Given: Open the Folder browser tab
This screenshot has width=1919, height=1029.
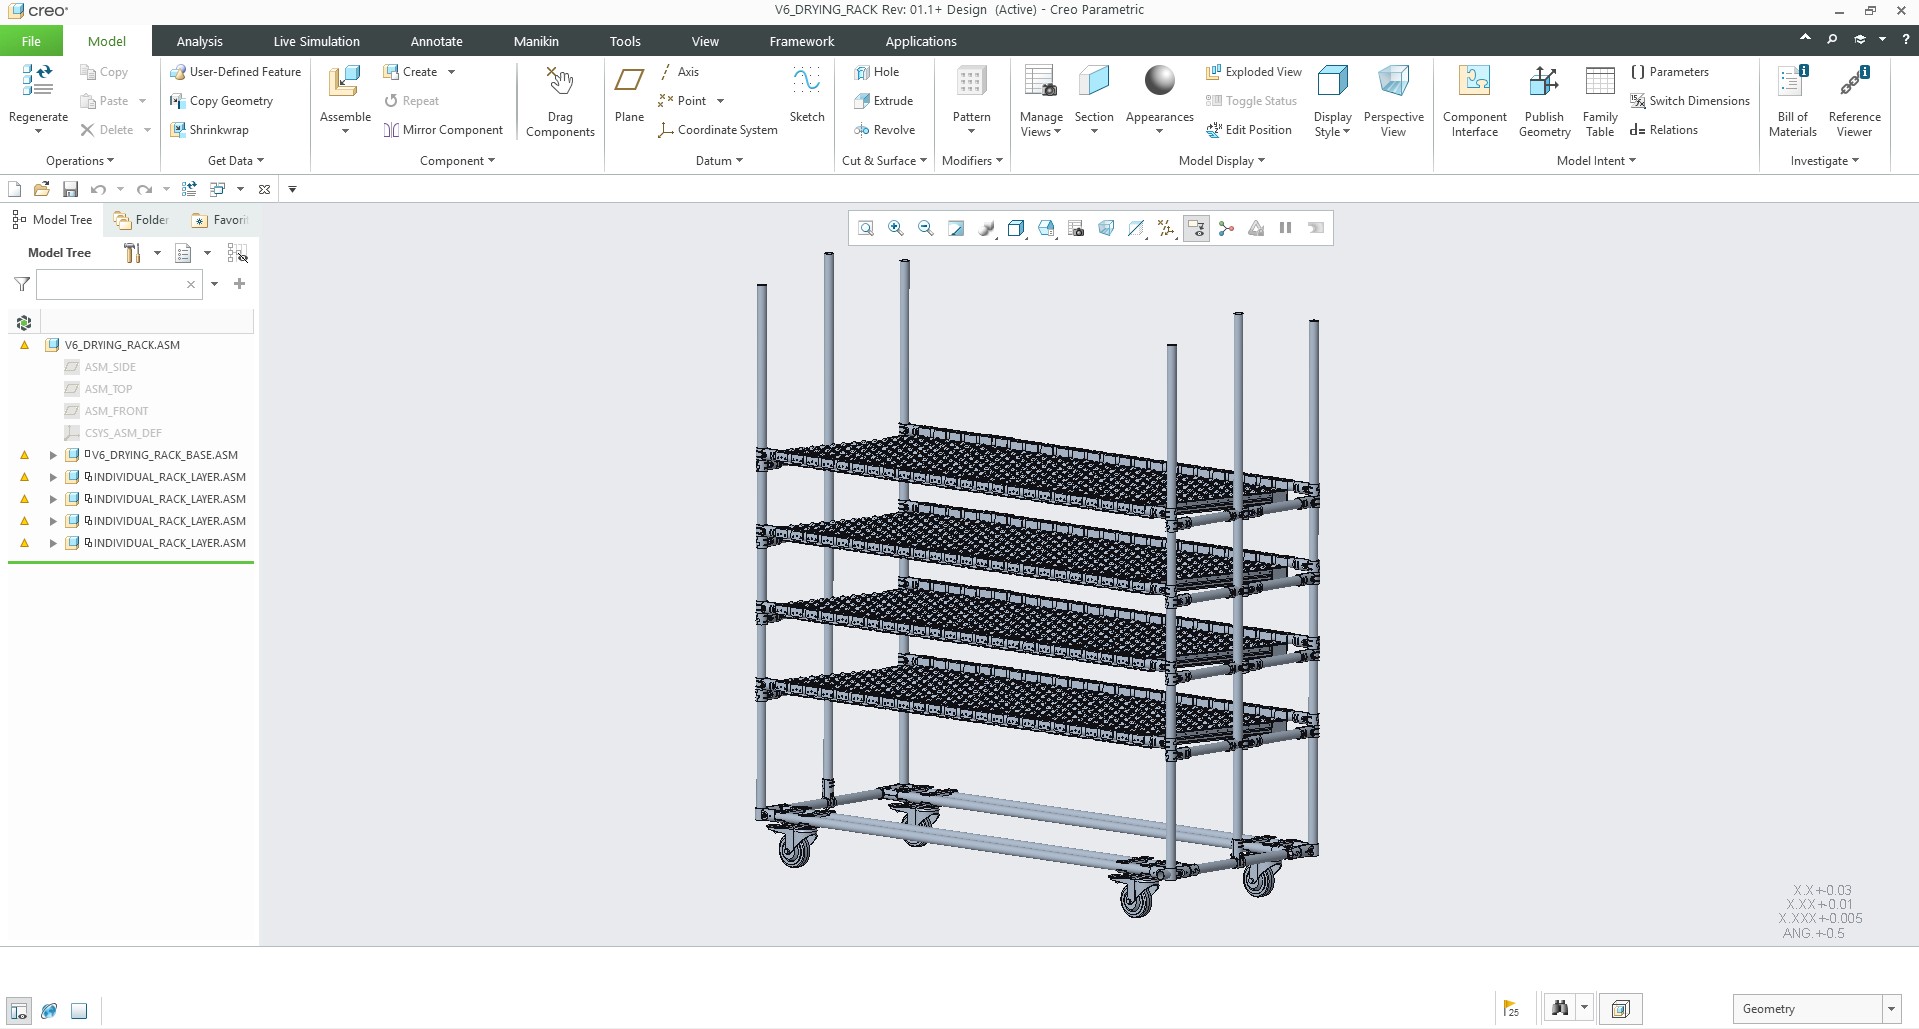Looking at the screenshot, I should (x=141, y=220).
